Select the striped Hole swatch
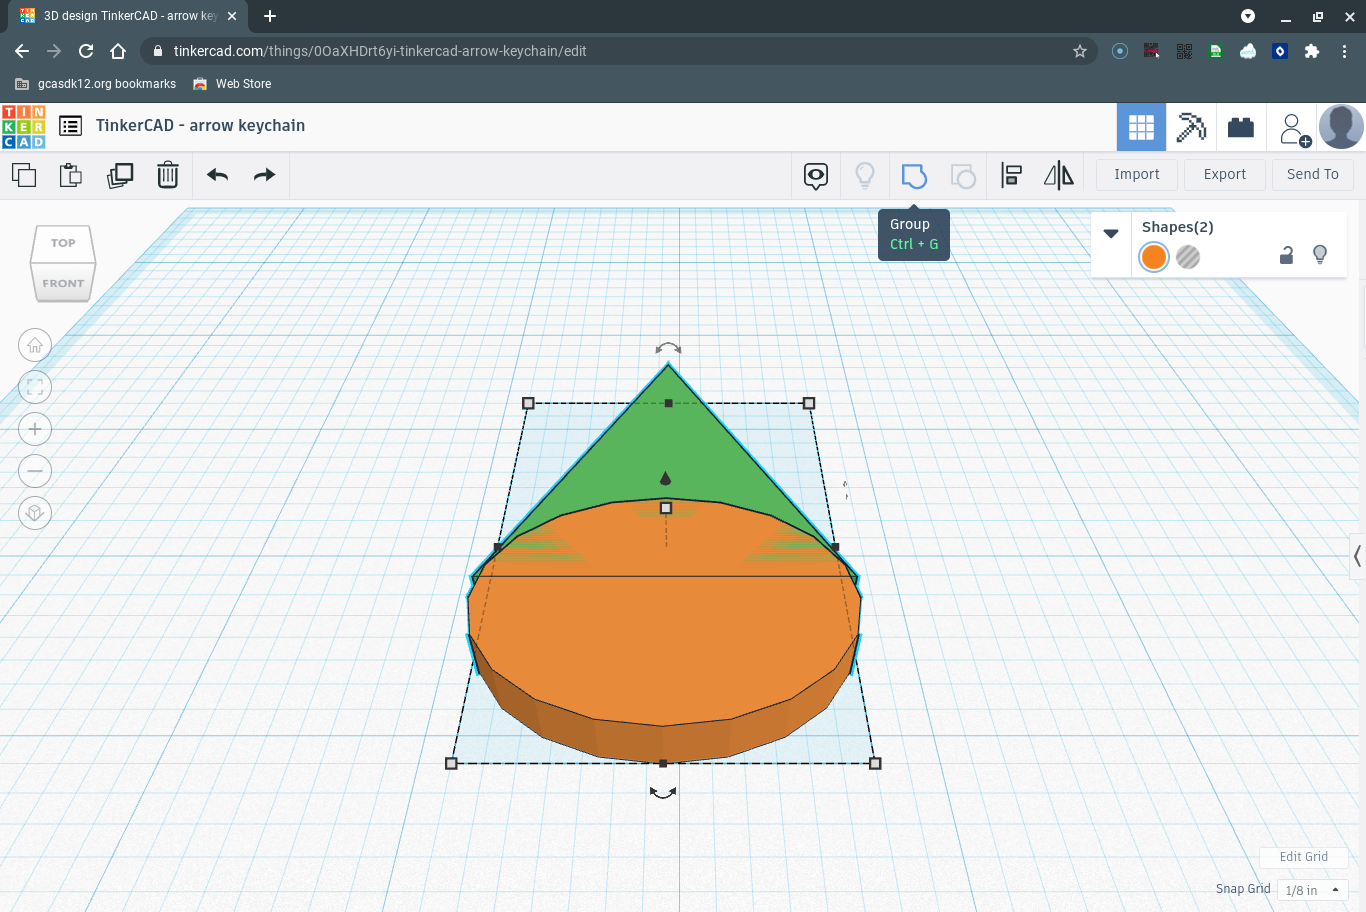Screen dimensions: 1366x912 (1188, 257)
